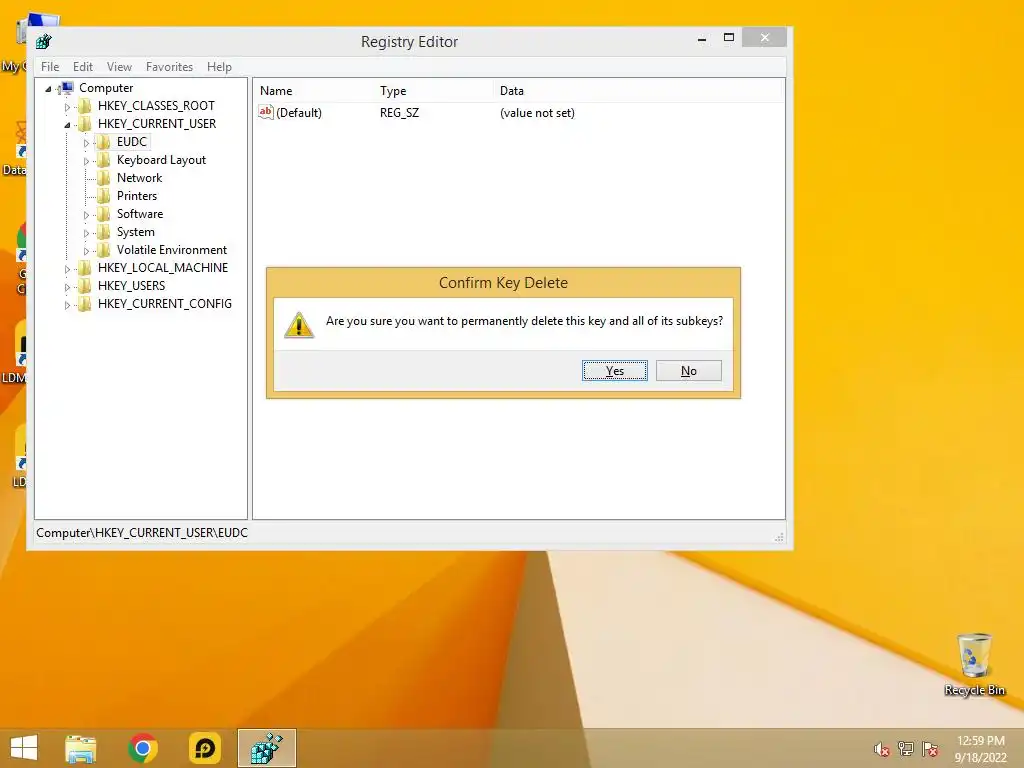Open the yellow LDPlayer taskbar icon
1024x768 pixels.
tap(204, 748)
